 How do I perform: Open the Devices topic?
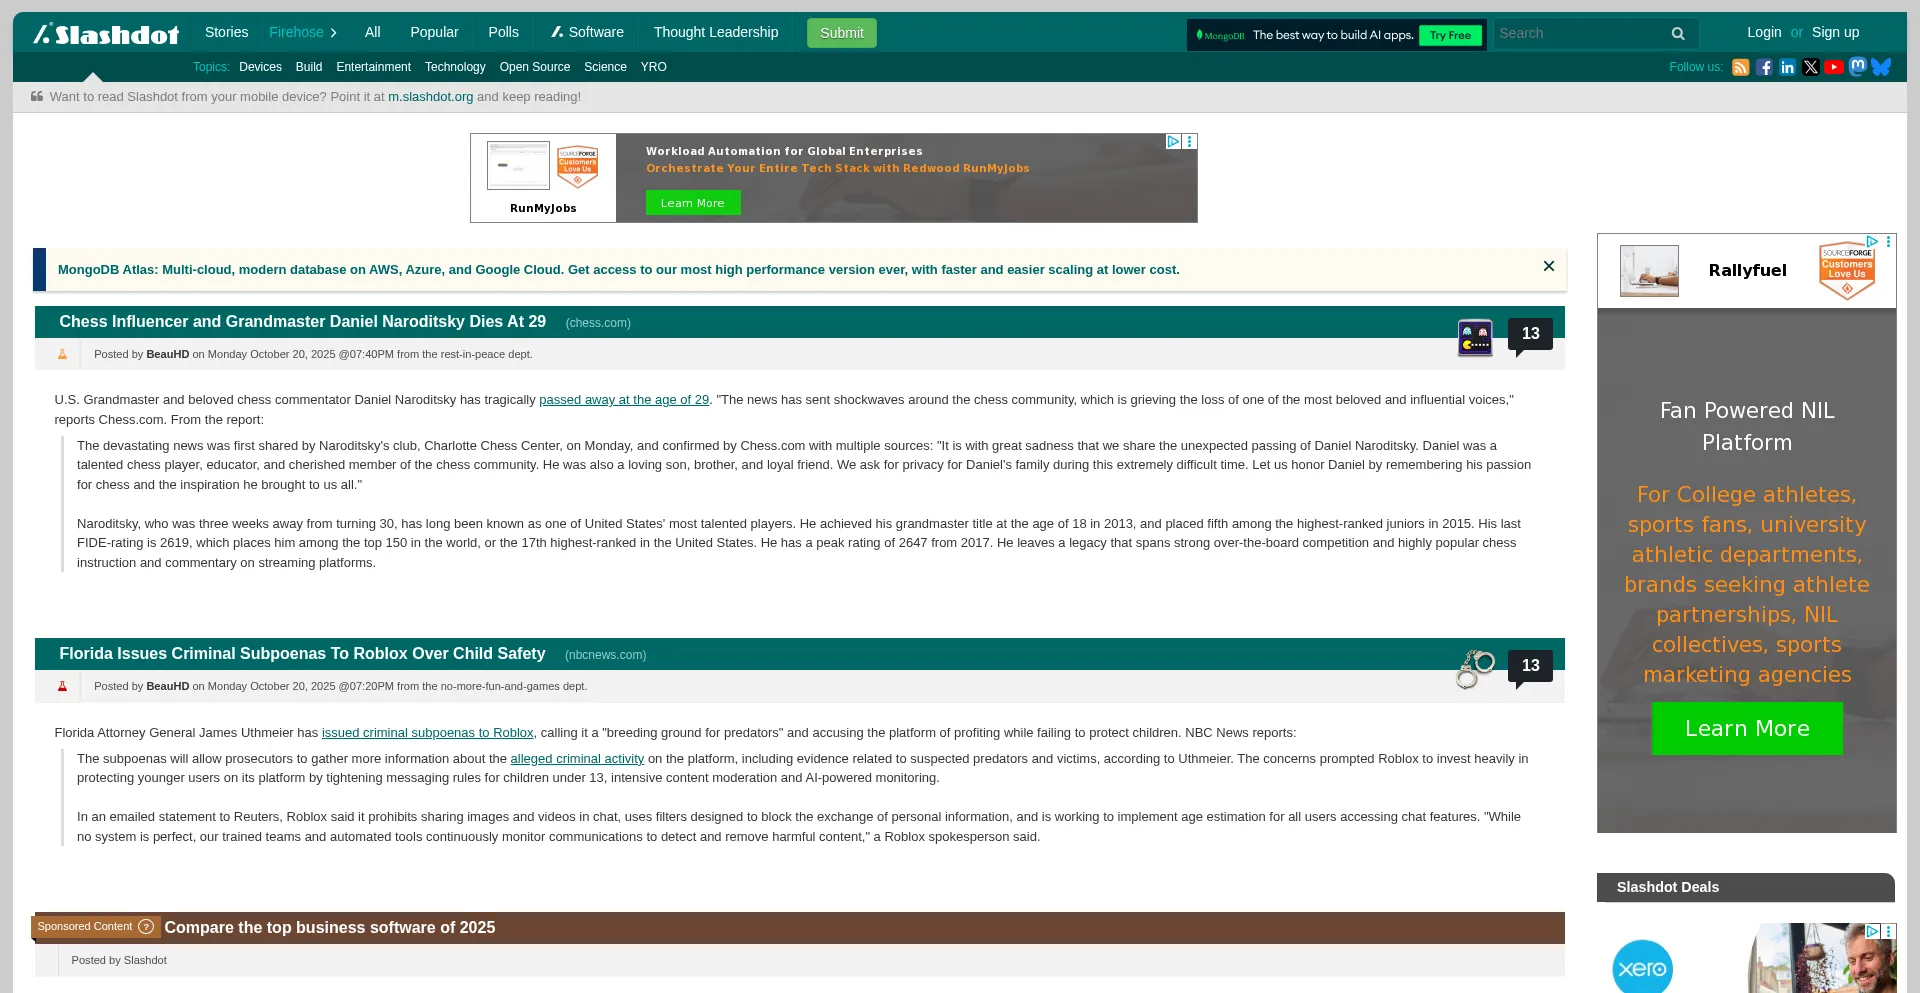point(260,67)
